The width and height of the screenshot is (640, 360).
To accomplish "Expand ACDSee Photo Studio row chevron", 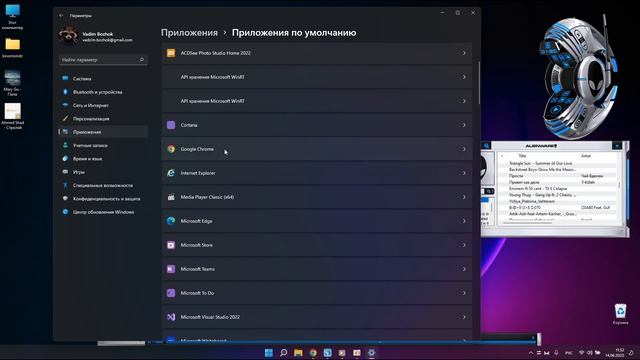I will point(464,53).
